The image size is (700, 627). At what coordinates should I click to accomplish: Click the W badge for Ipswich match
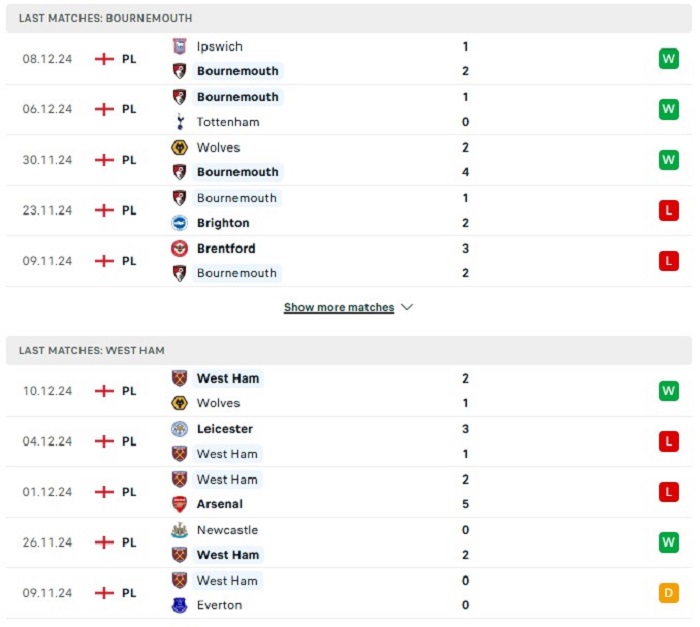click(x=668, y=59)
